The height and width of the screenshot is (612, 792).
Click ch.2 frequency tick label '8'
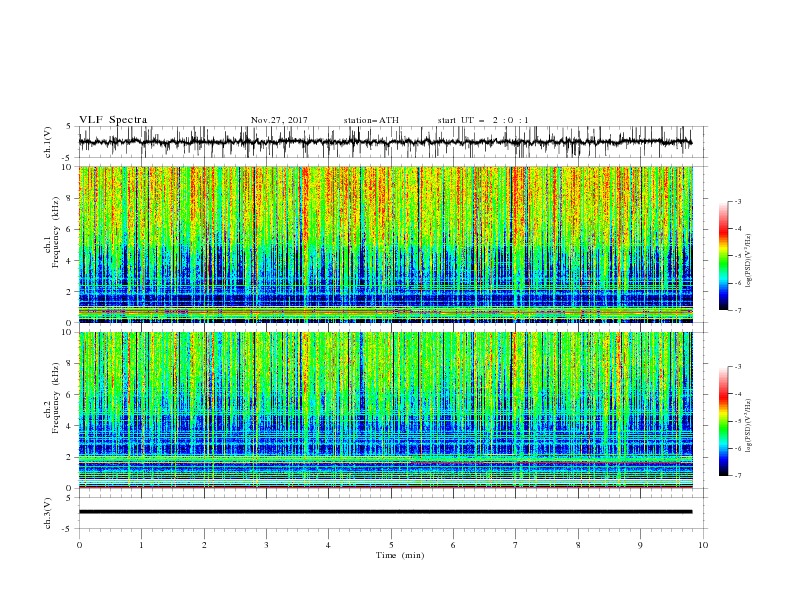(x=70, y=364)
